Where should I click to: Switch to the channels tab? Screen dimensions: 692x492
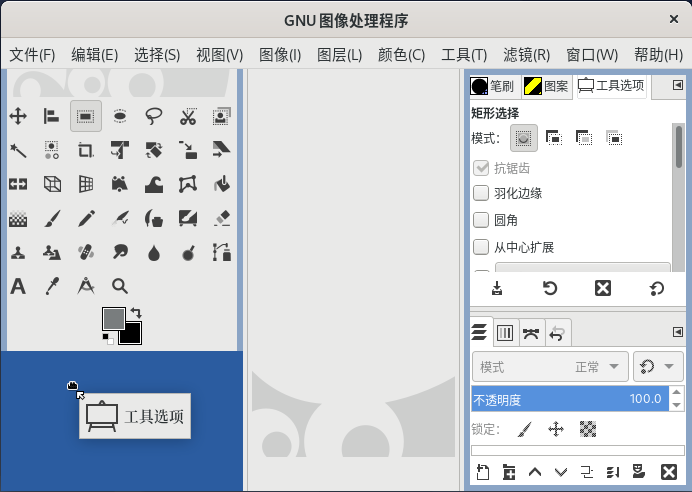505,333
